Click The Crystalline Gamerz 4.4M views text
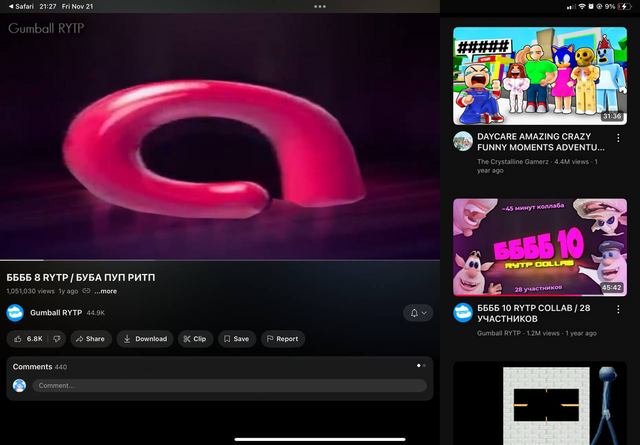The width and height of the screenshot is (640, 445). 537,166
